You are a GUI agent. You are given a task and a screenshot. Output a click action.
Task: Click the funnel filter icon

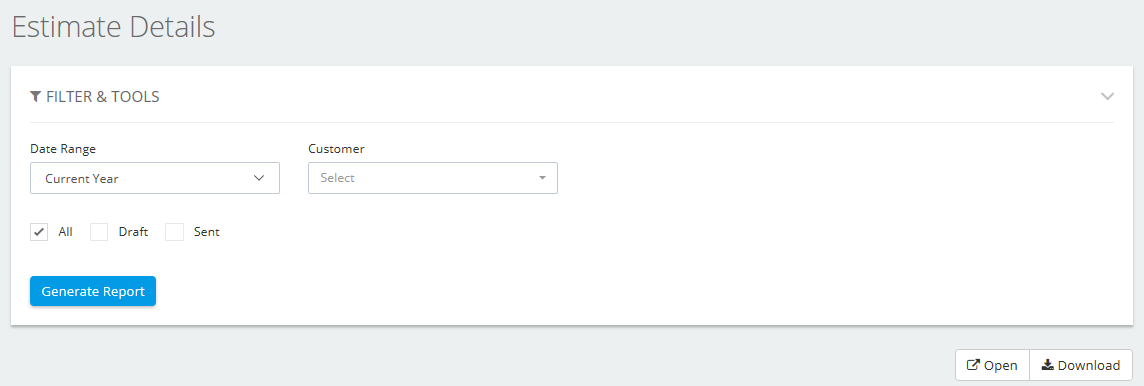tap(36, 96)
